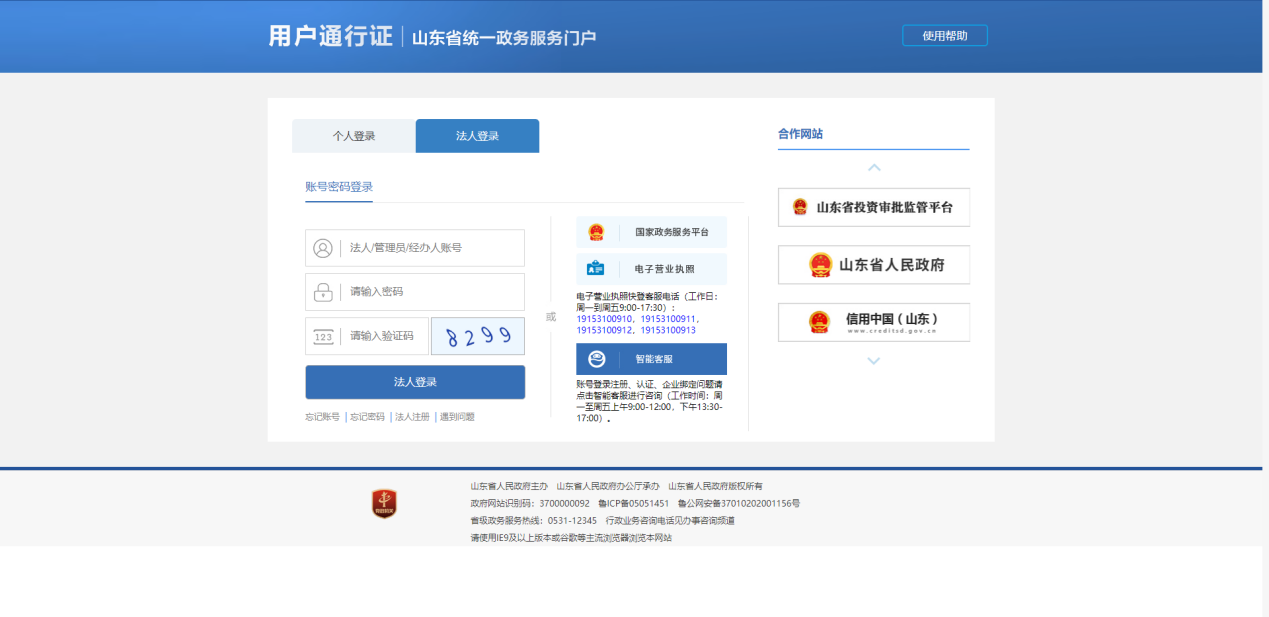Click the padlock icon in password field
This screenshot has height=617, width=1269.
pyautogui.click(x=323, y=292)
